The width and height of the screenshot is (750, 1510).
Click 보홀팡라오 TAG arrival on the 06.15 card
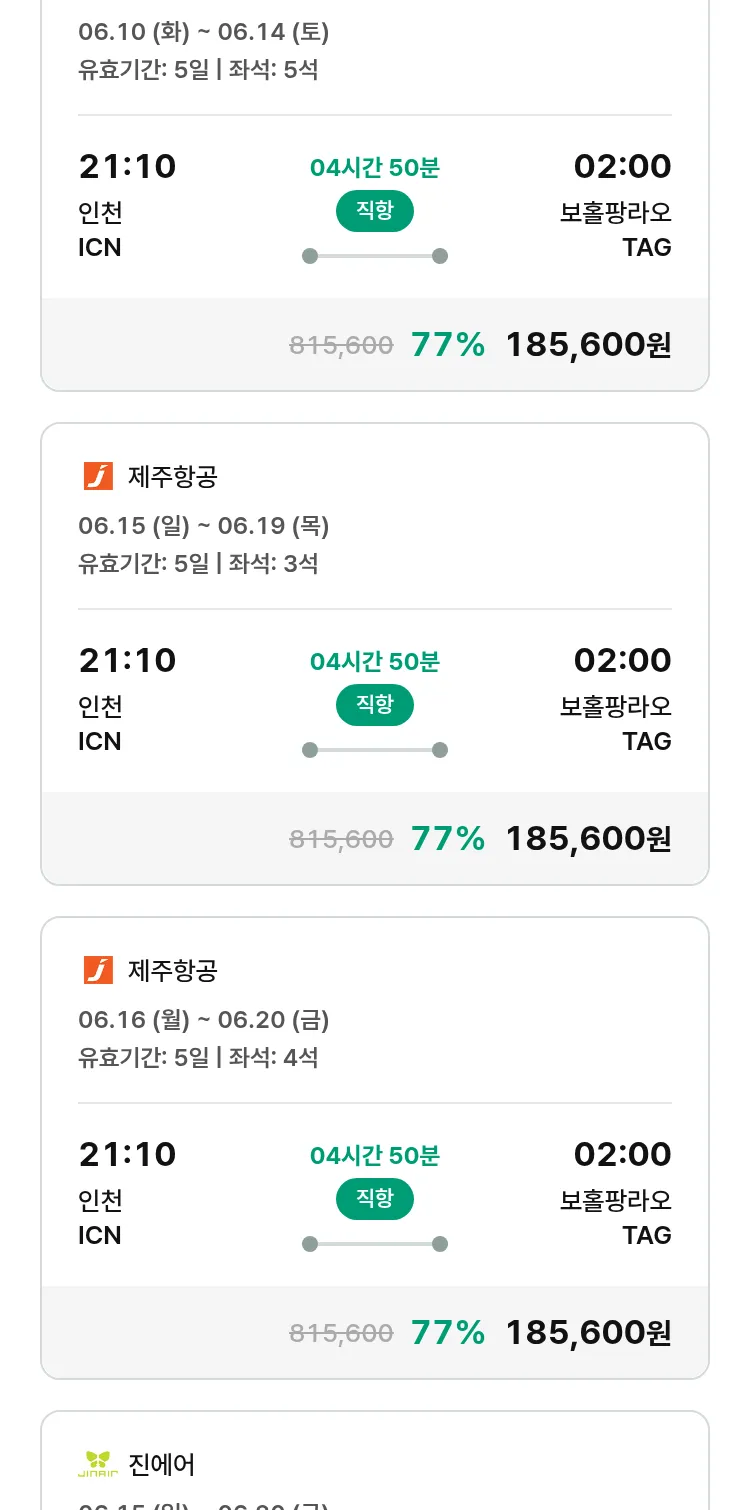tap(616, 723)
